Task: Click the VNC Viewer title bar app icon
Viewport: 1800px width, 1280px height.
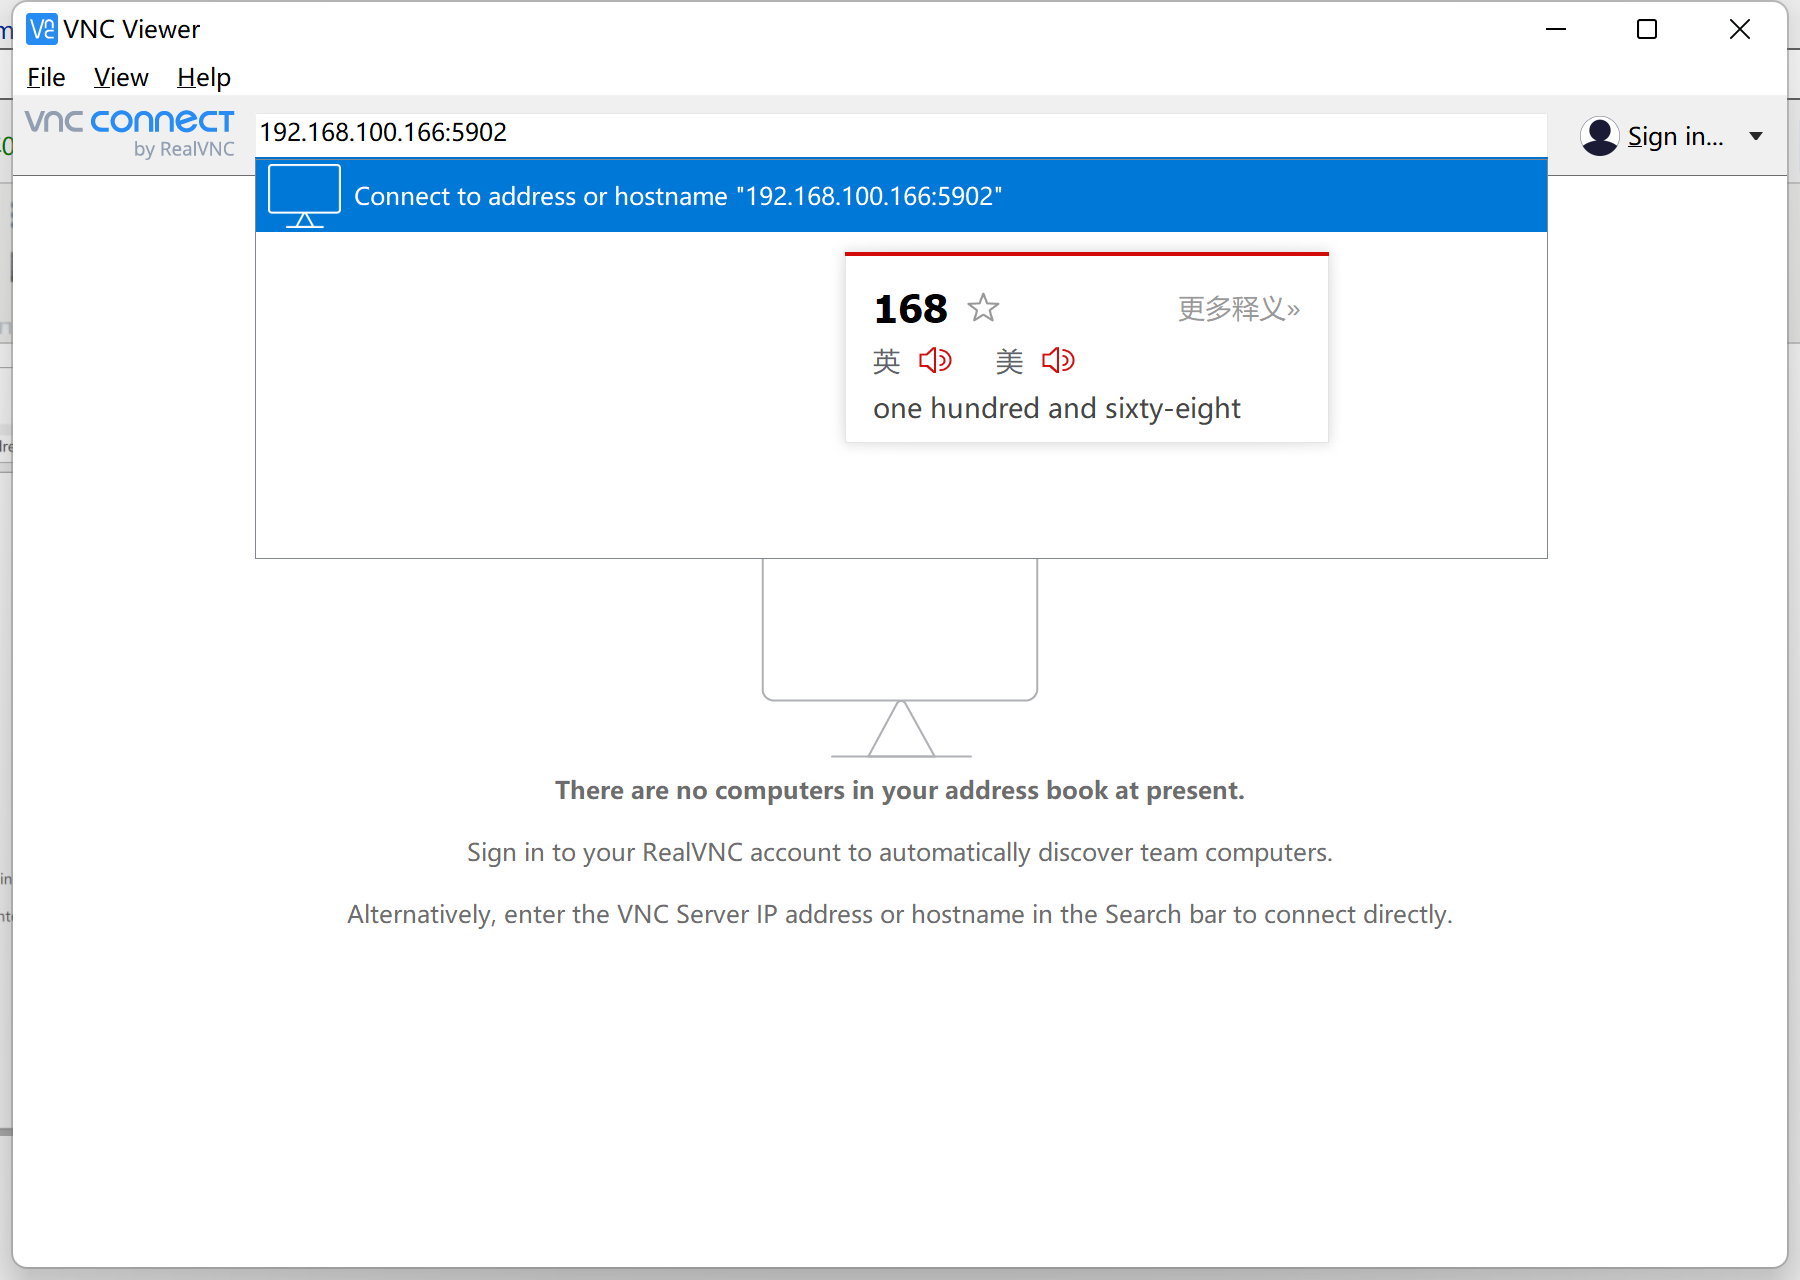Action: click(42, 29)
